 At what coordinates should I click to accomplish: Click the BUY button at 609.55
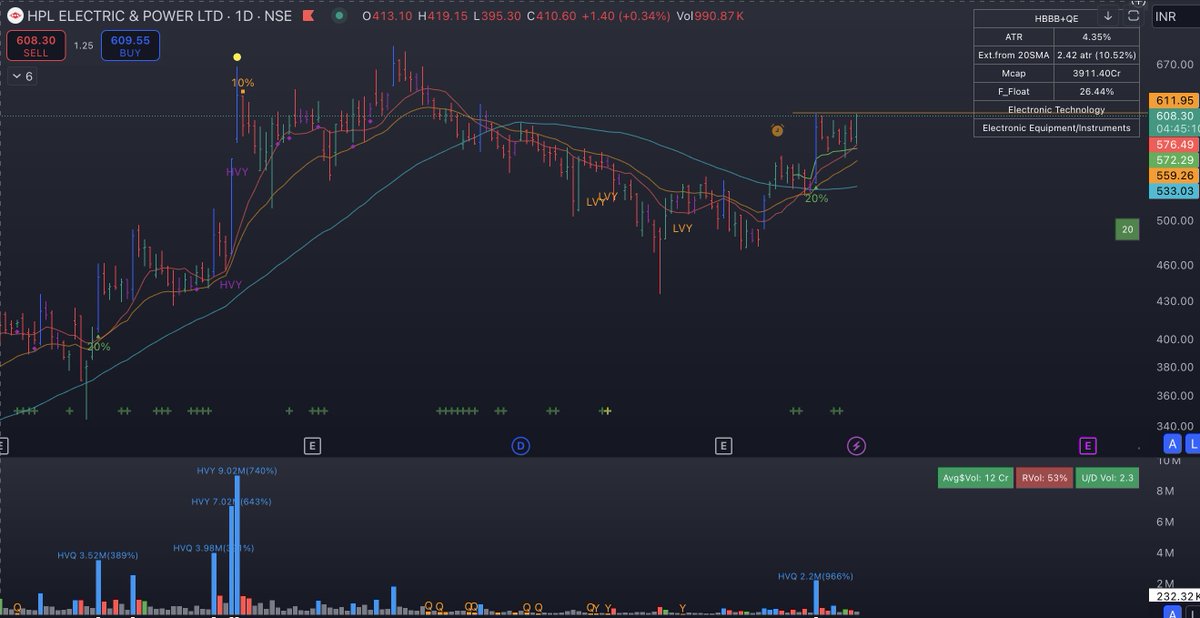point(131,46)
